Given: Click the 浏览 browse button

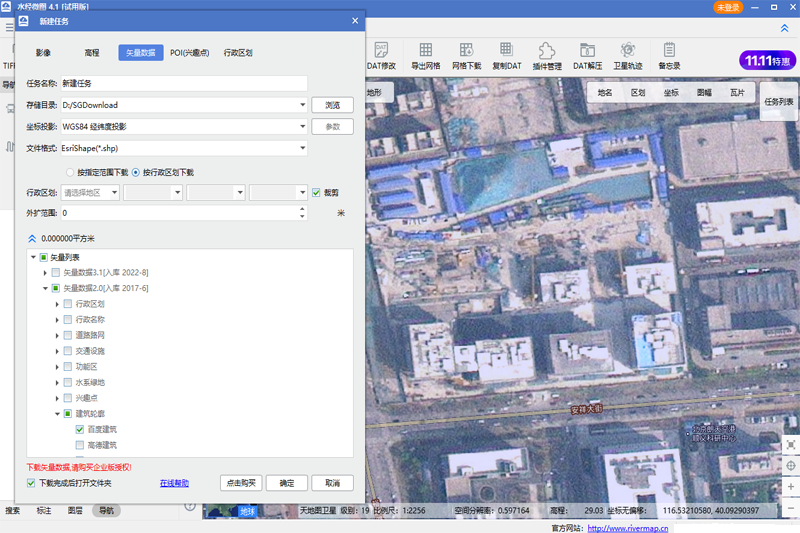Looking at the screenshot, I should pyautogui.click(x=332, y=104).
